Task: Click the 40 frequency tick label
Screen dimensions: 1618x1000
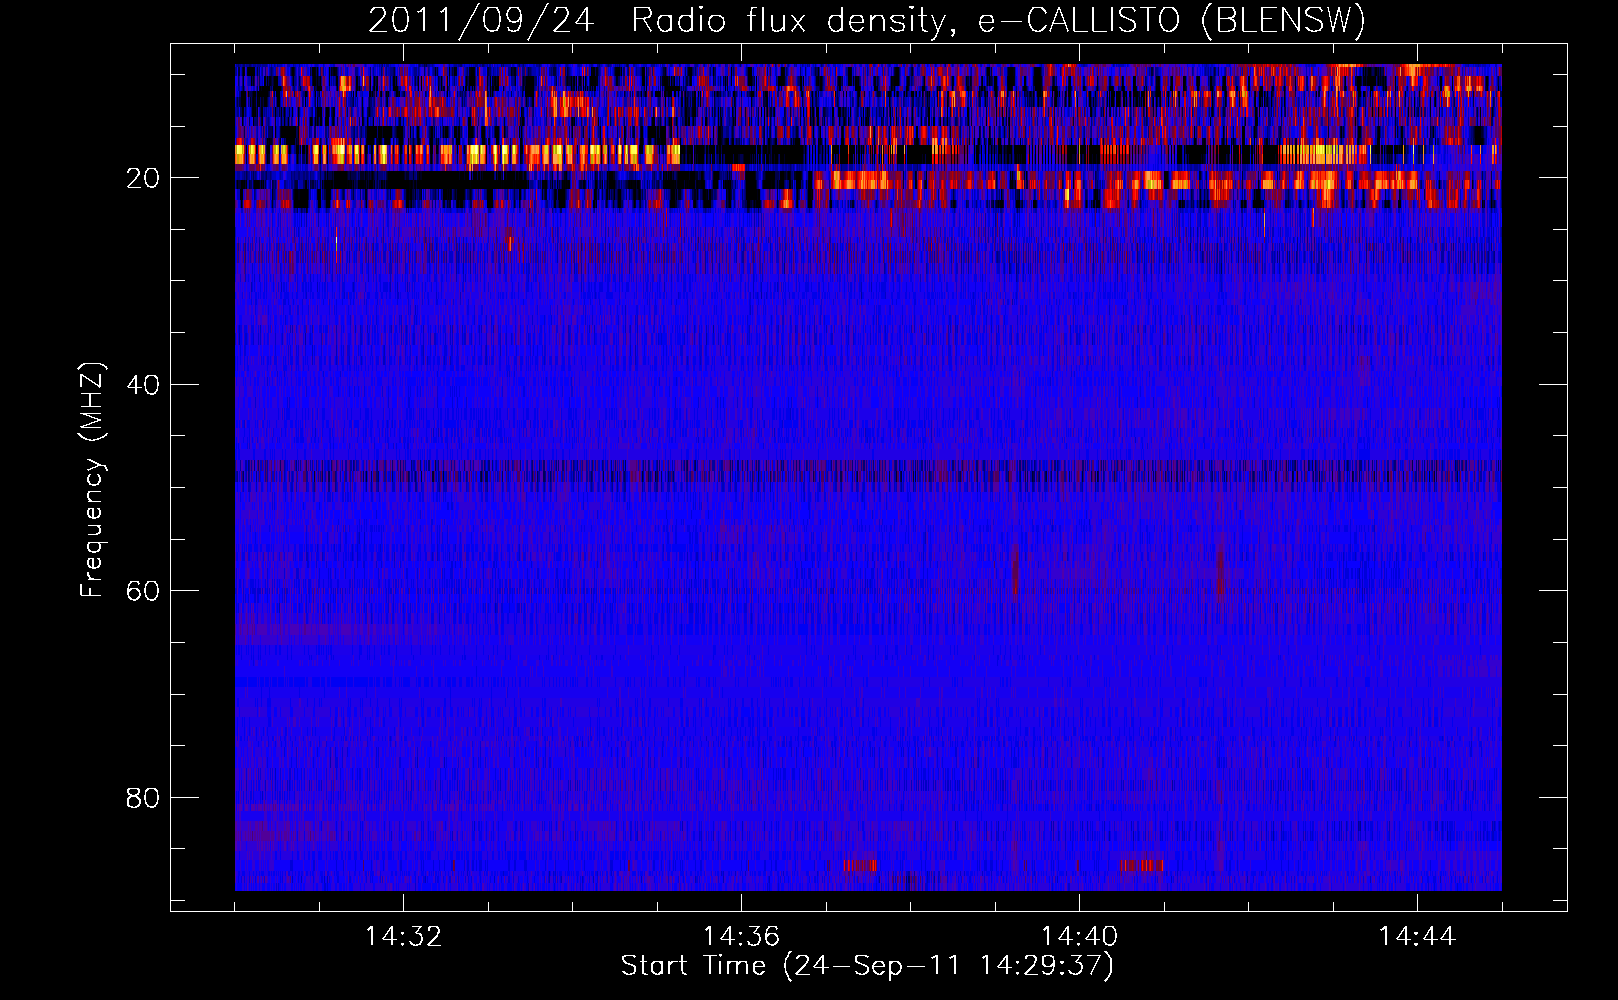Action: (x=144, y=385)
